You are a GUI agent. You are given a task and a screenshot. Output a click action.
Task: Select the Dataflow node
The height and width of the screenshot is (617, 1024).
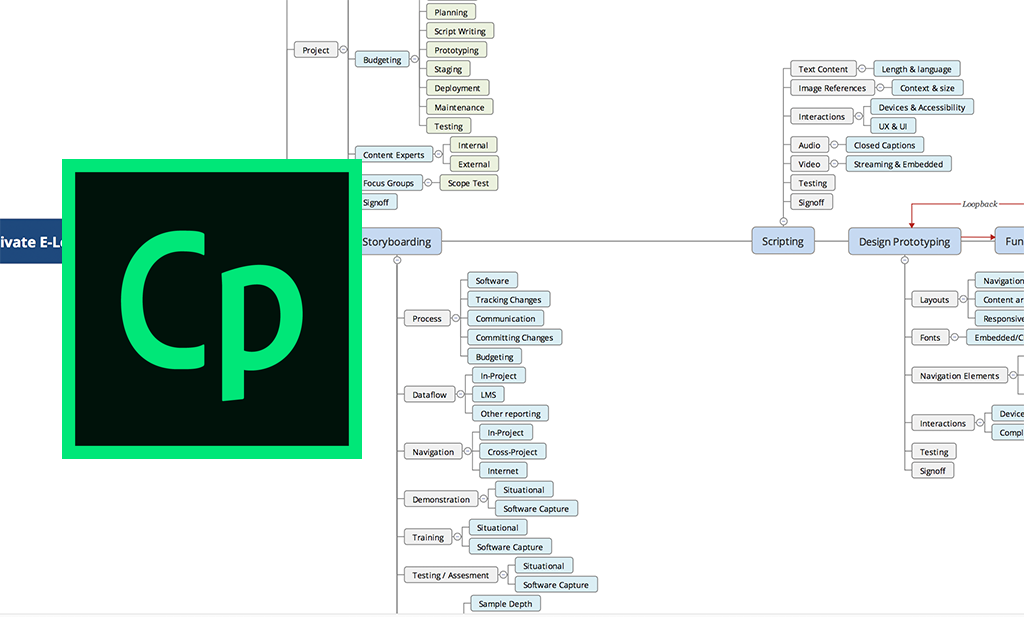click(x=430, y=394)
